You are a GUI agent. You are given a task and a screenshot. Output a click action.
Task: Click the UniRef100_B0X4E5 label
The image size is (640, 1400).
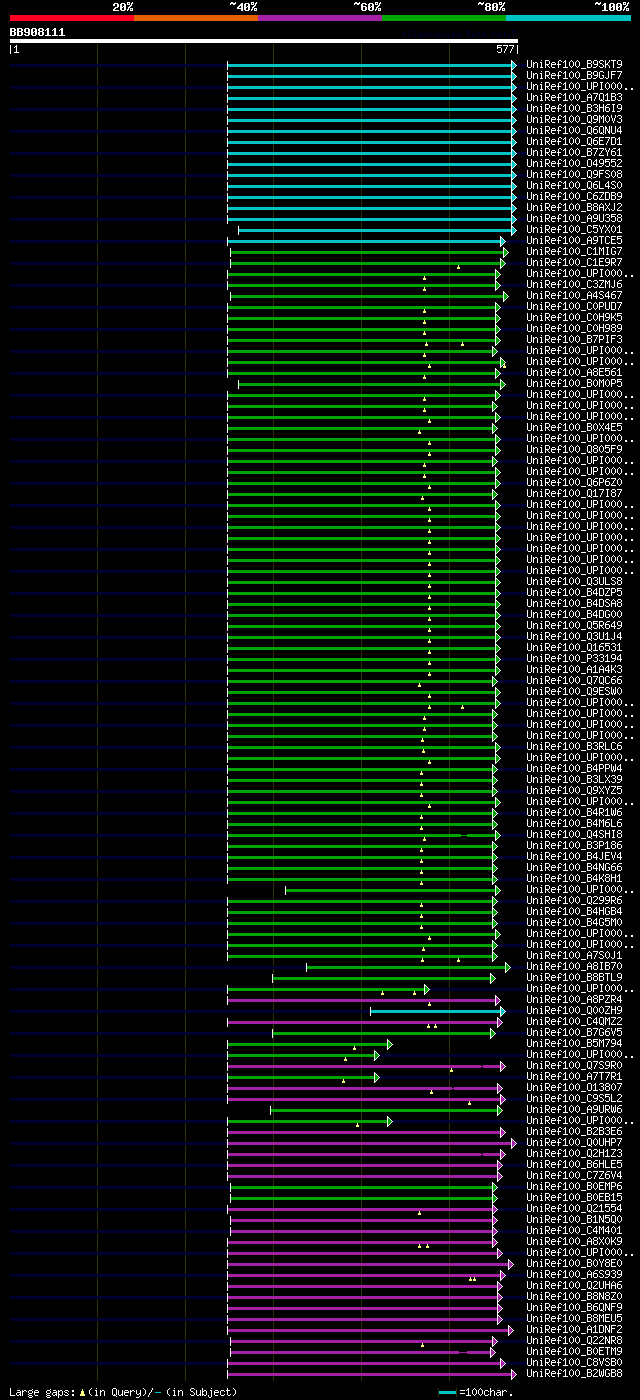[x=574, y=427]
